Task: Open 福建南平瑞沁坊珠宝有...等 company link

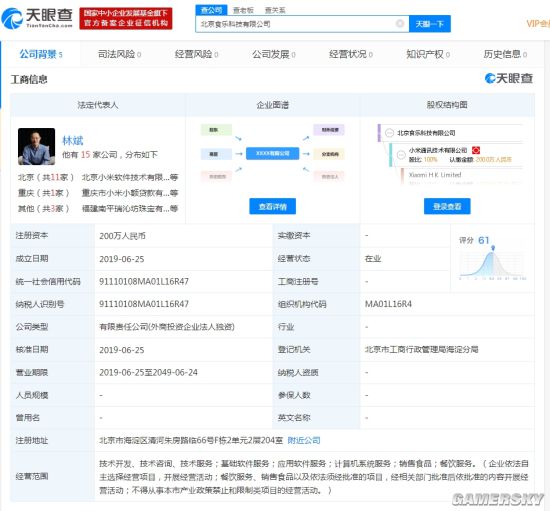Action: point(130,209)
